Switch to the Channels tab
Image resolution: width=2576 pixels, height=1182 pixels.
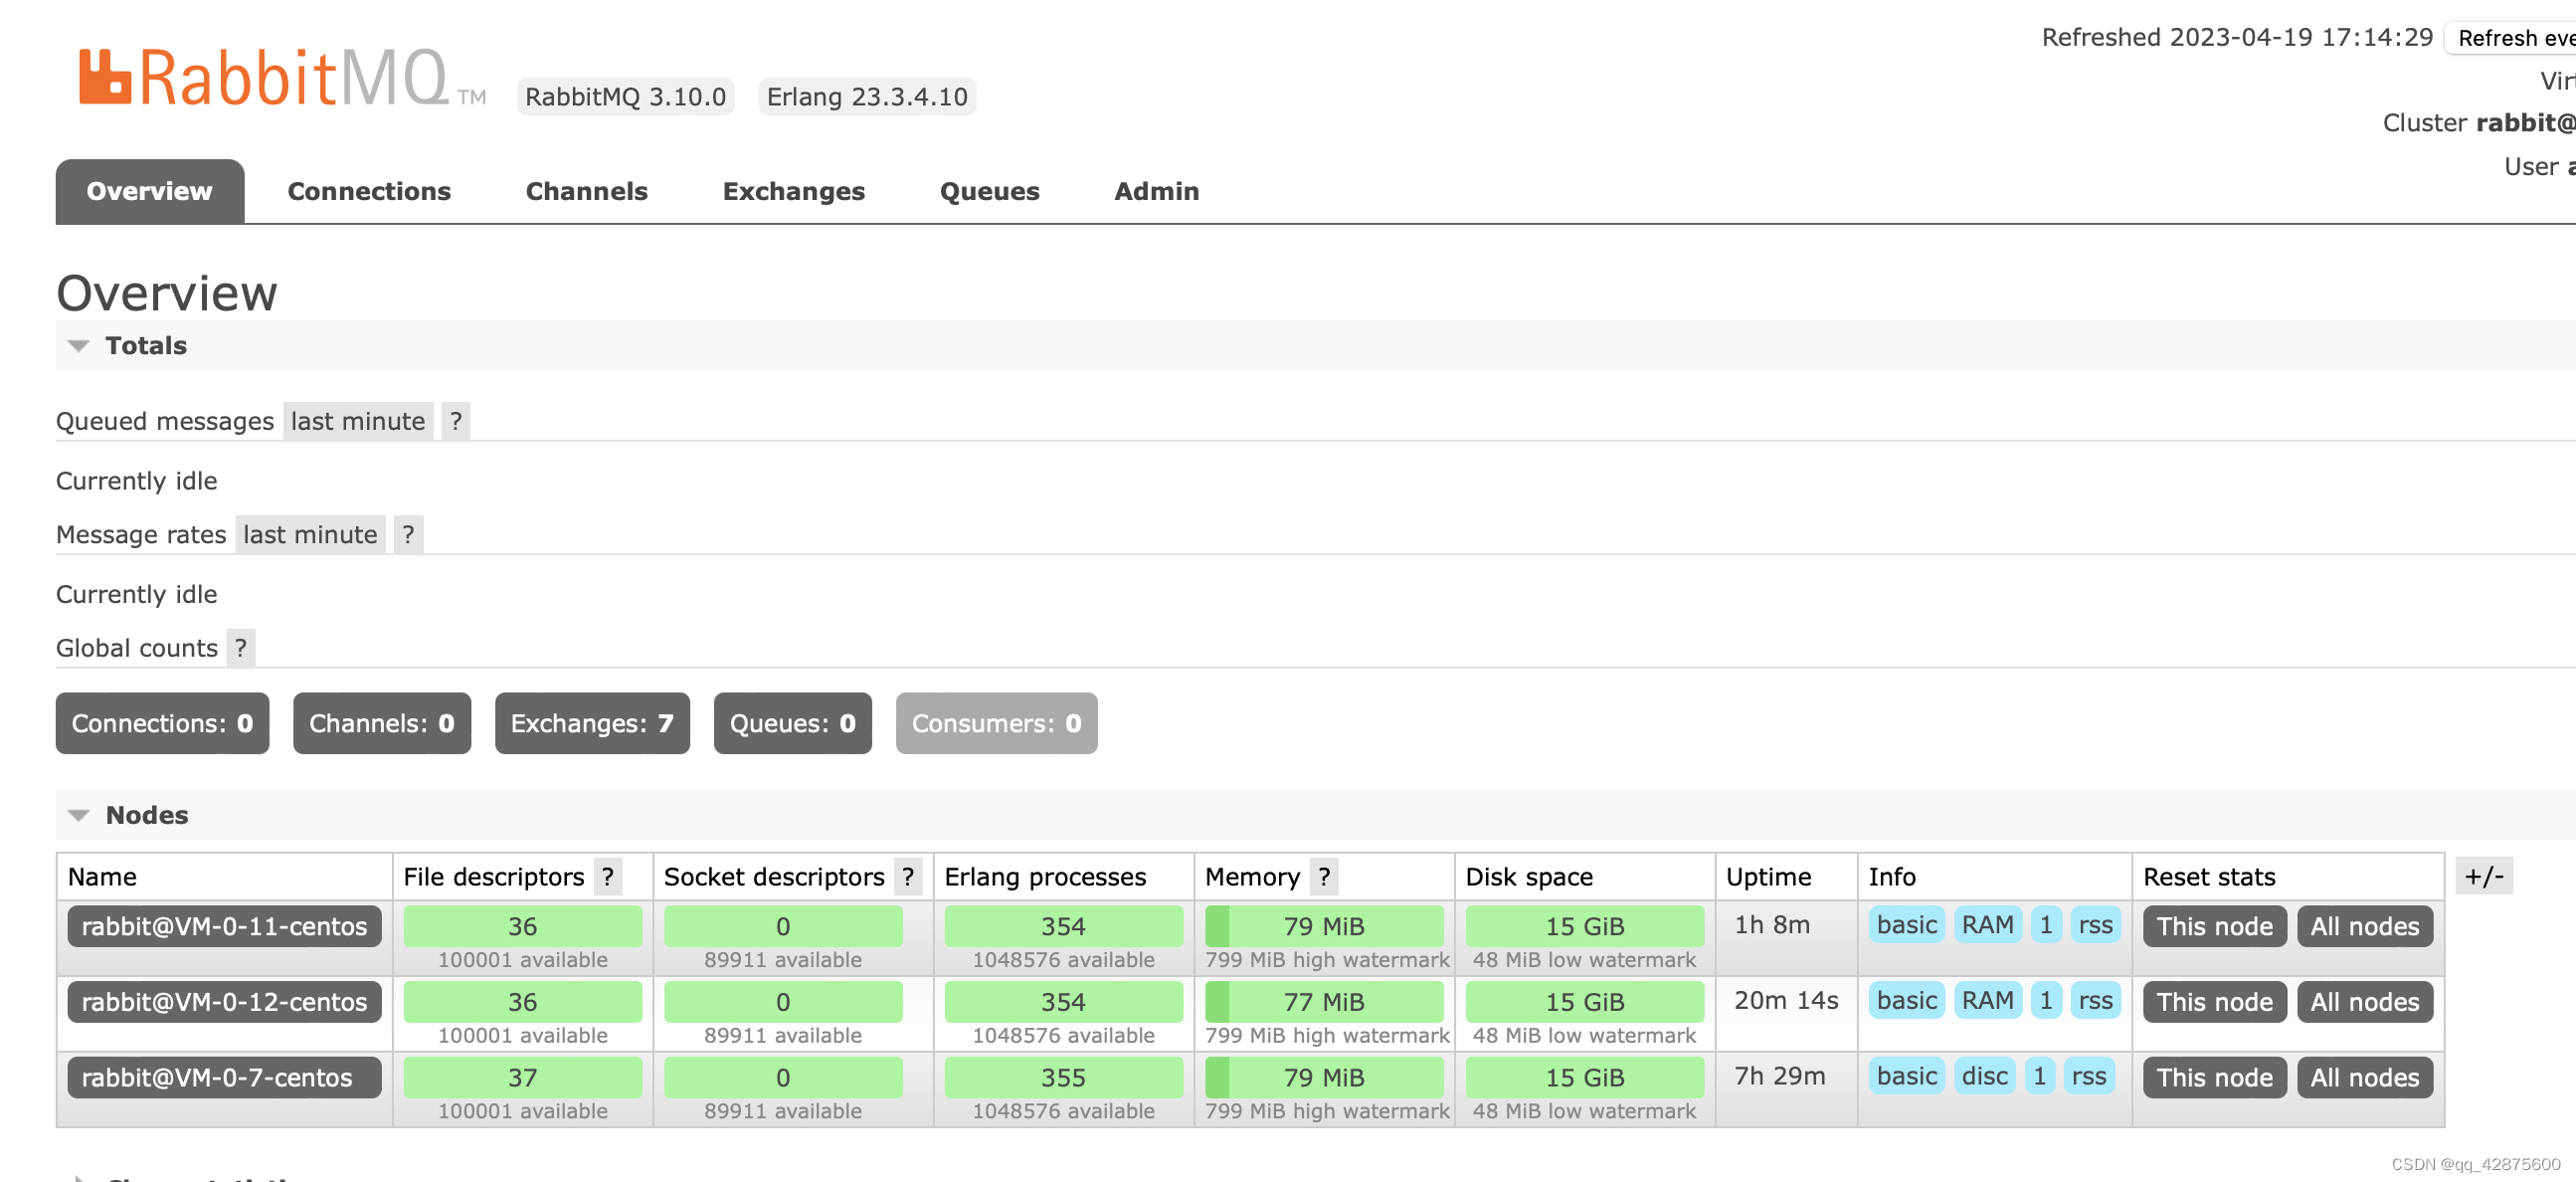pos(587,191)
